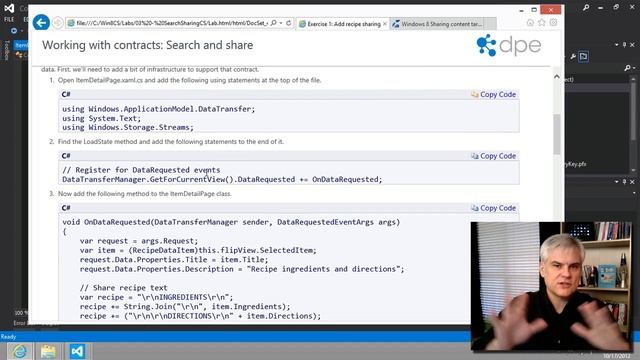Open Solution Explorer window position dropdown arrow

pos(617,44)
